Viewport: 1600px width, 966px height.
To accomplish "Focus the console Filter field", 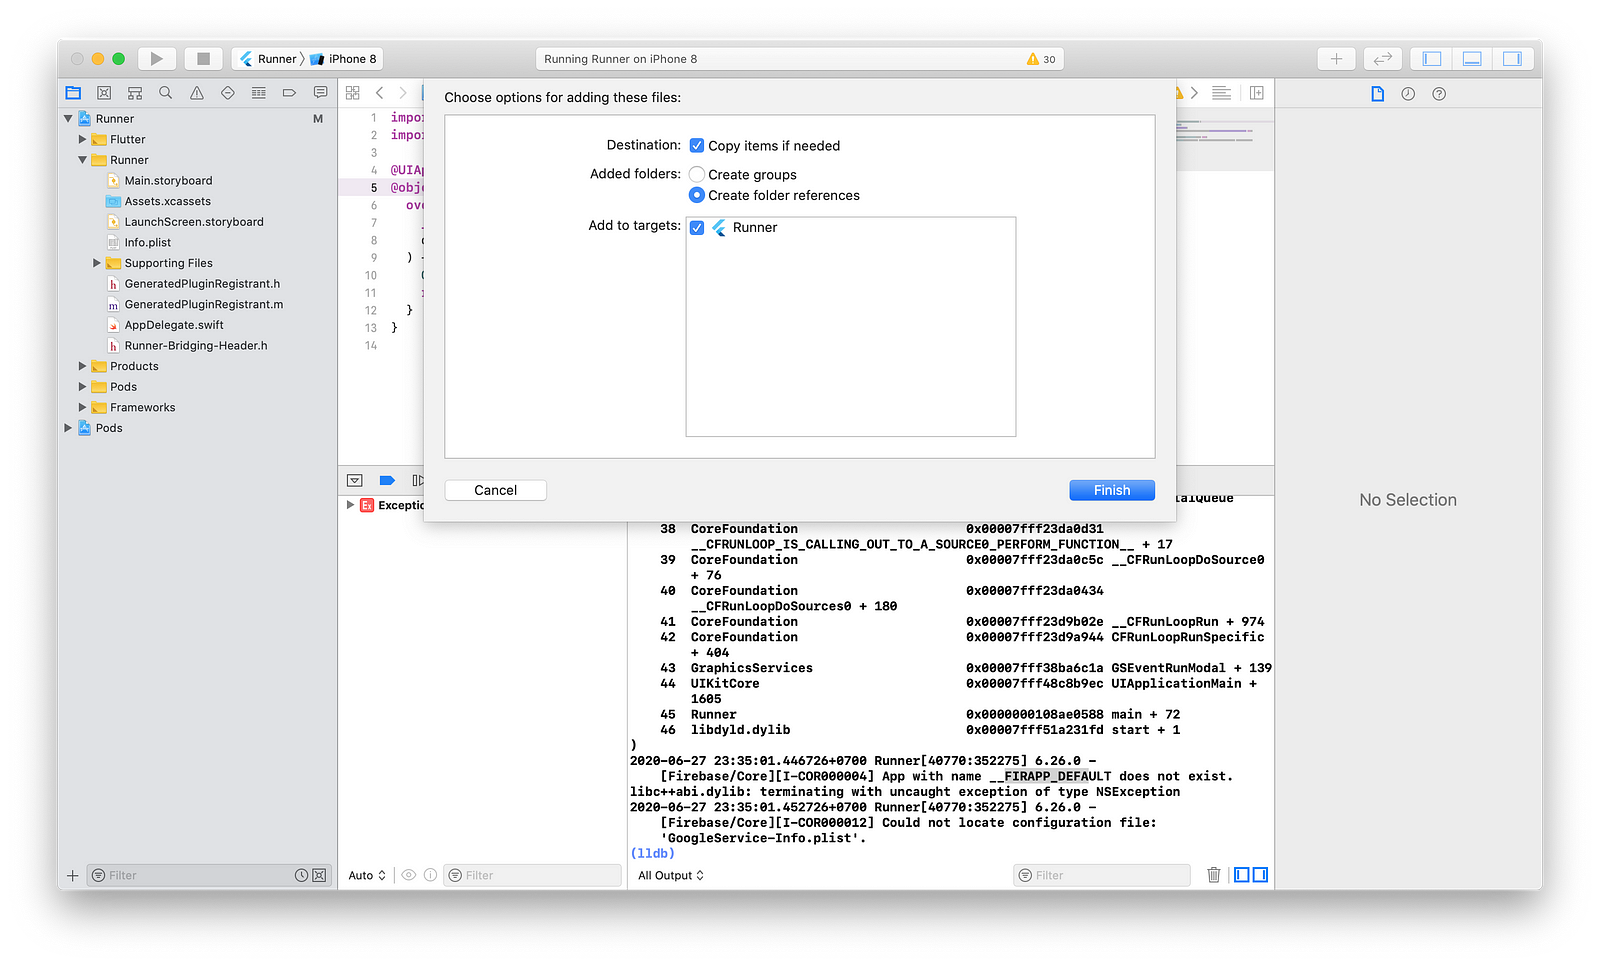I will (1102, 876).
